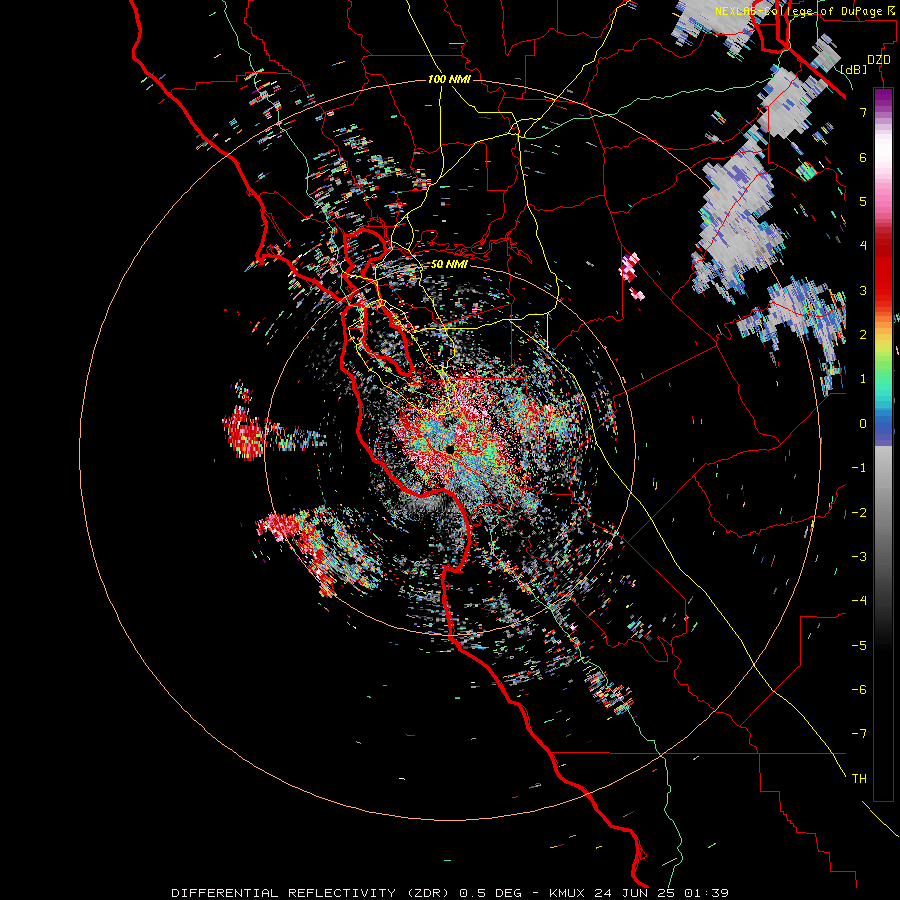Click the DZD legend title
Screen dimensions: 900x900
click(879, 60)
